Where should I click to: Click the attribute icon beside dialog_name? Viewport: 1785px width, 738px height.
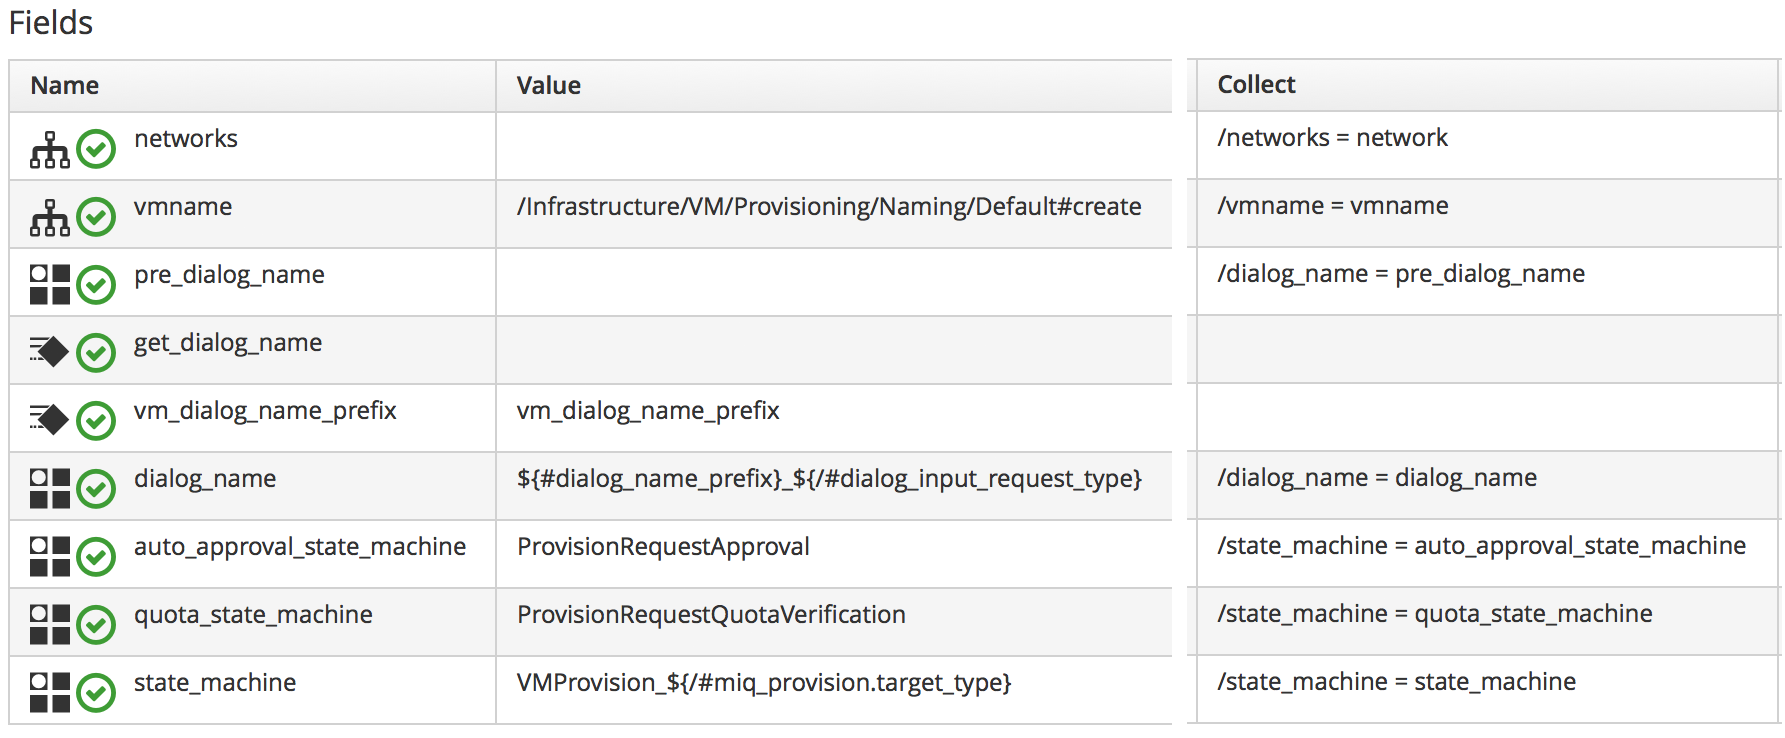(x=50, y=488)
